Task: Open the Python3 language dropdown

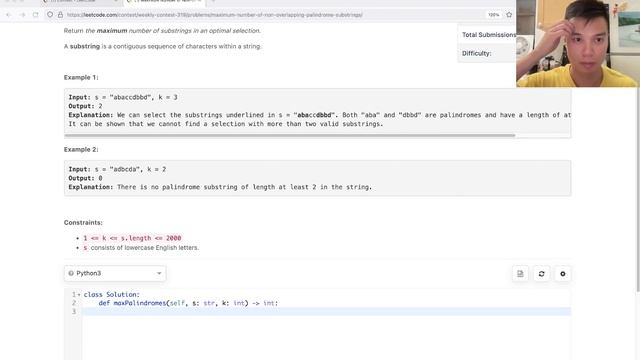Action: 115,273
